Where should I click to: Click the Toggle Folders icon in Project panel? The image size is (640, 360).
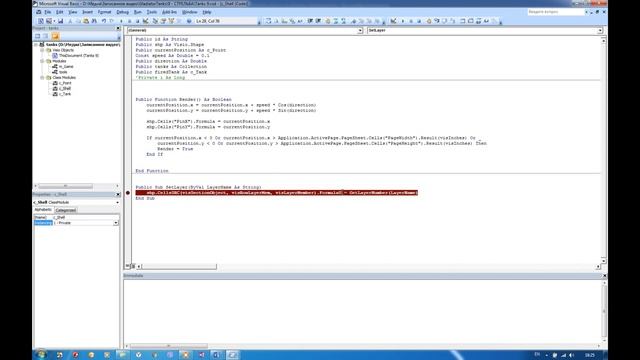click(55, 36)
